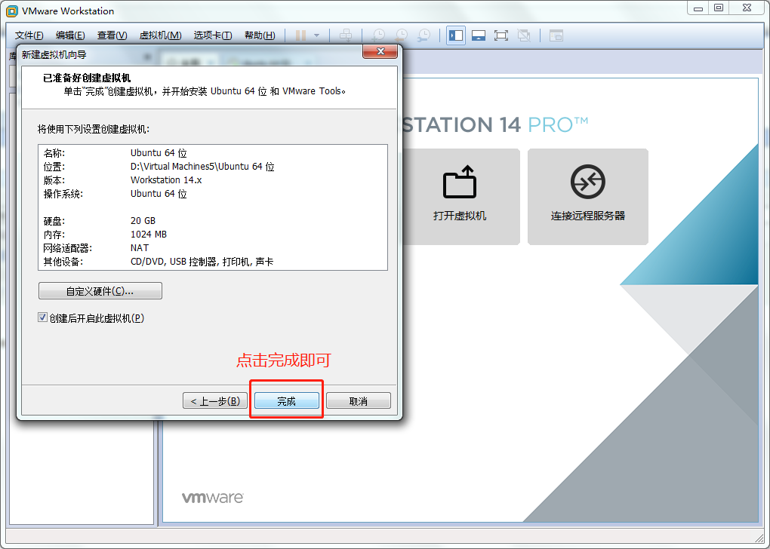This screenshot has width=770, height=549.
Task: Uncheck 创建后开启此虚拟机(P) checkbox
Action: (43, 318)
